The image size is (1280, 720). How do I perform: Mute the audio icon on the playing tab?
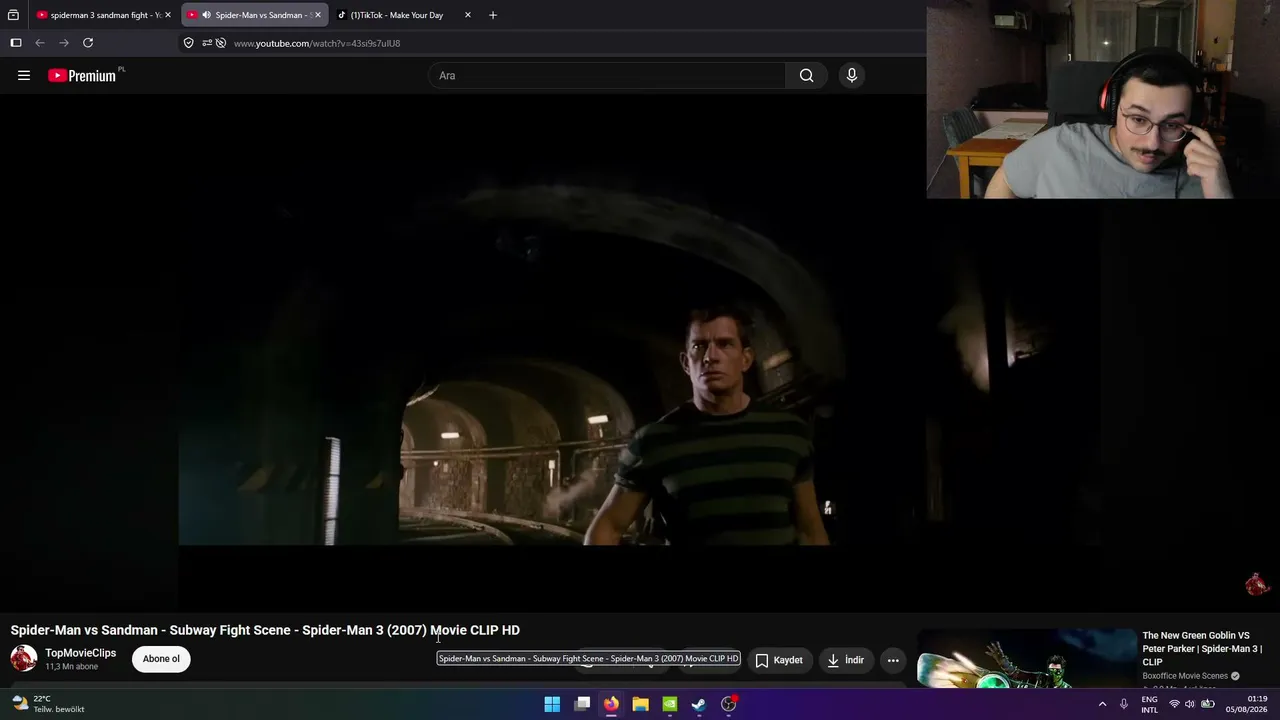(206, 15)
